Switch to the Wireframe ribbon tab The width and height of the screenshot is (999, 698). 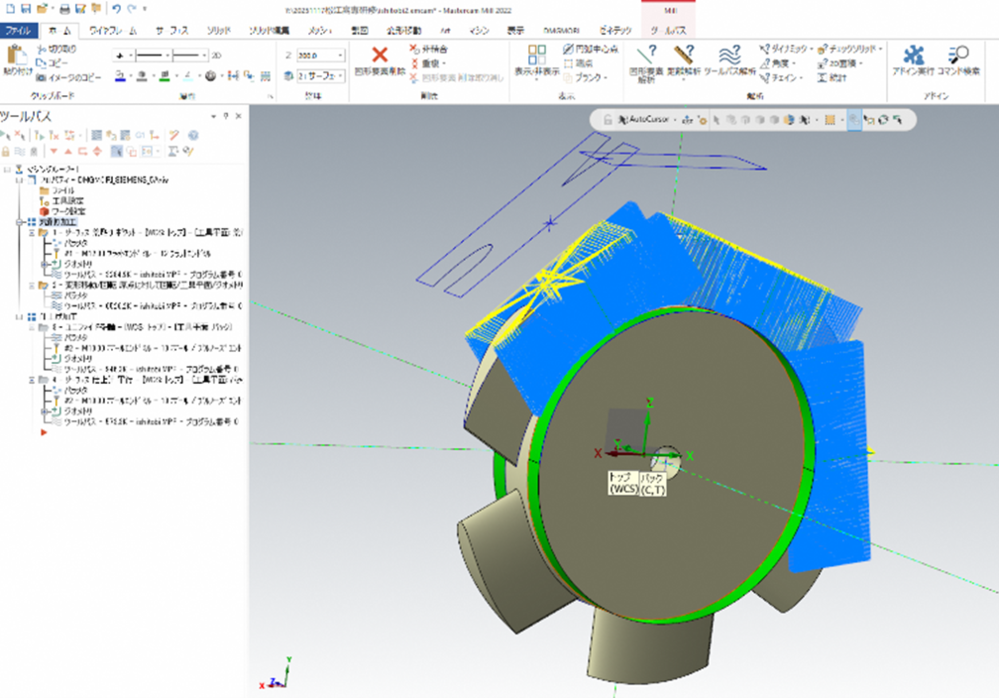pos(114,31)
